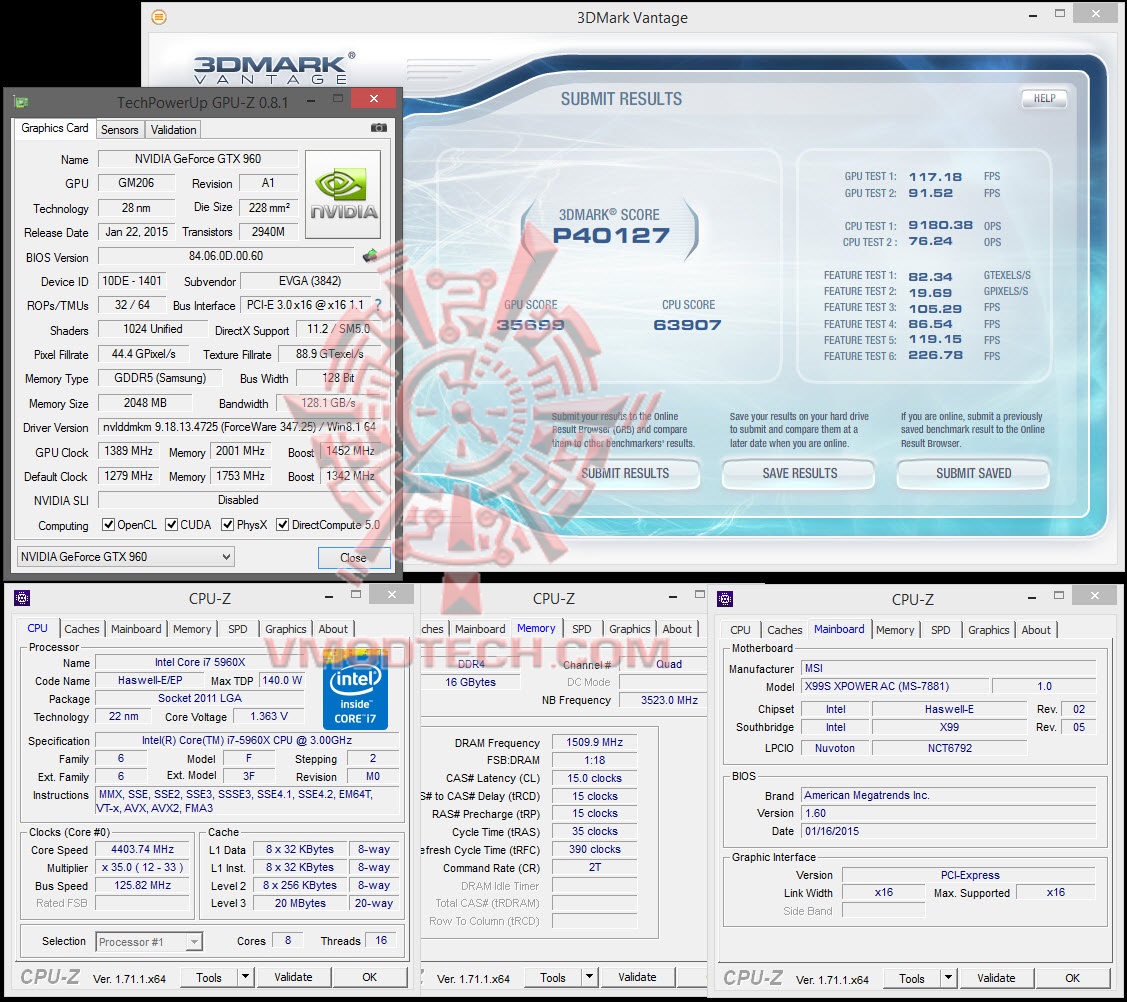Click the DRAM Frequency value 1509.9 MHz

click(594, 743)
